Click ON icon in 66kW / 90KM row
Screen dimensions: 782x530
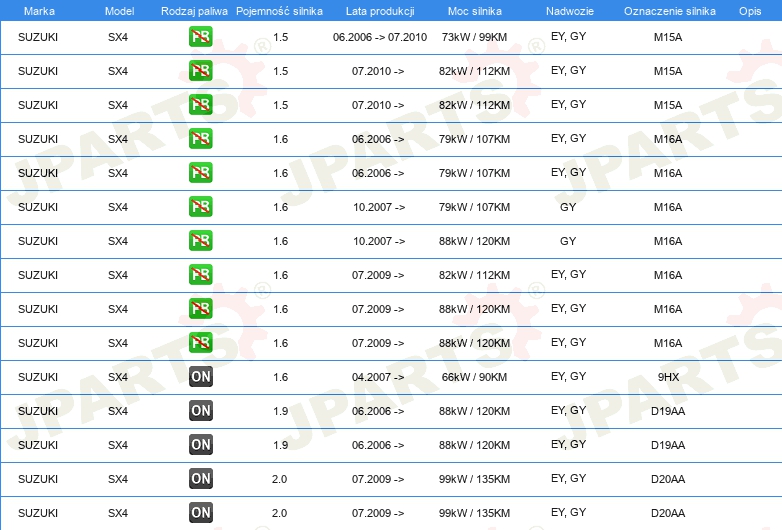coord(200,377)
